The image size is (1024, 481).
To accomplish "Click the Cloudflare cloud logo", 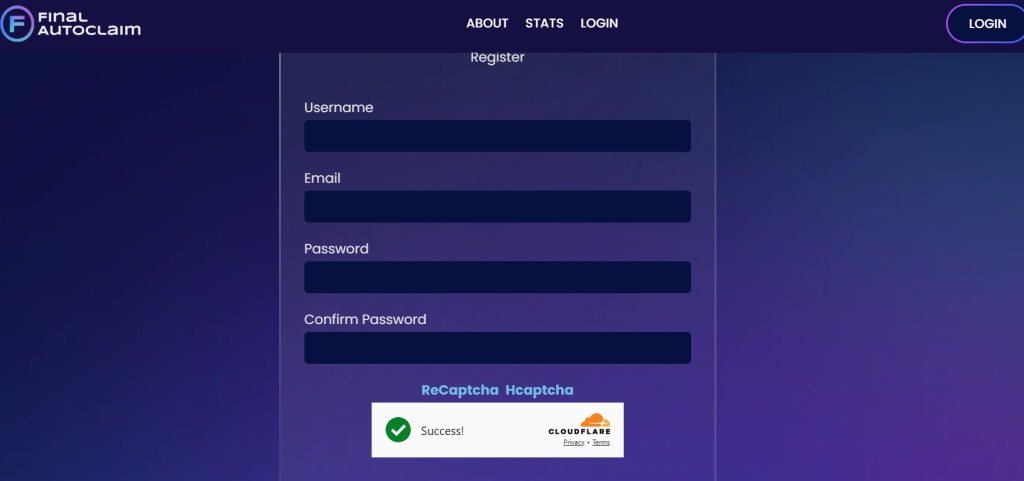I will click(x=594, y=420).
